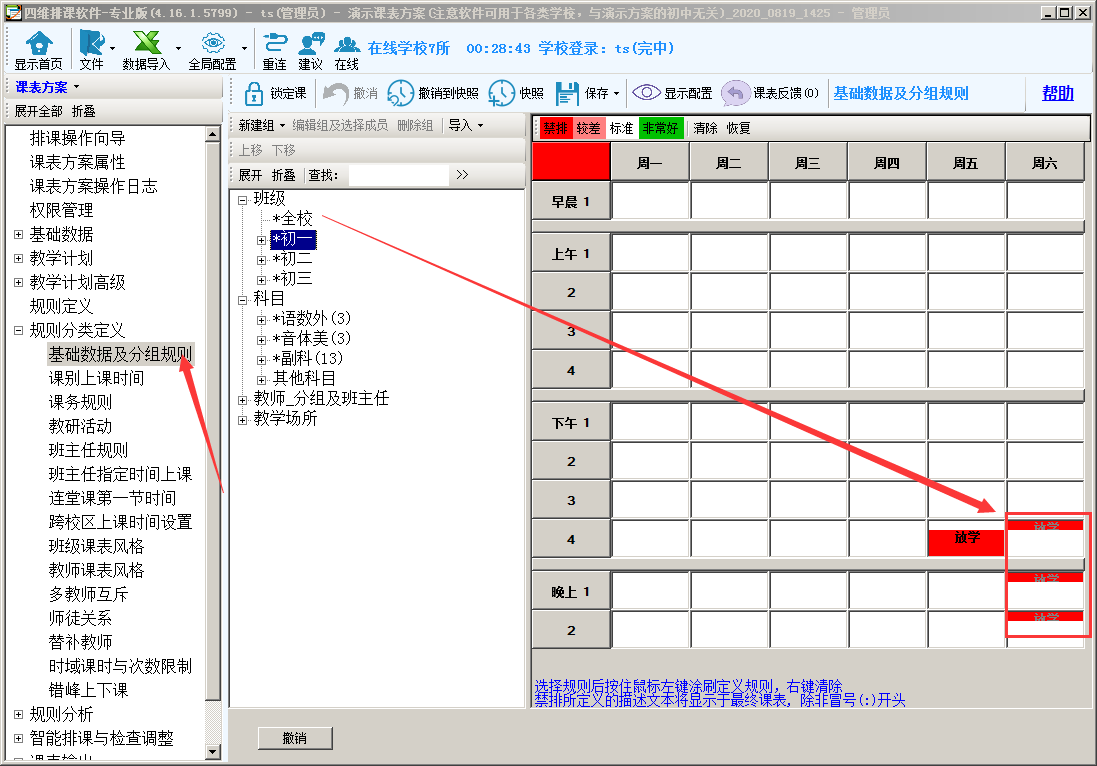Click the 全局配置 eye-gear icon
1097x766 pixels.
point(212,43)
